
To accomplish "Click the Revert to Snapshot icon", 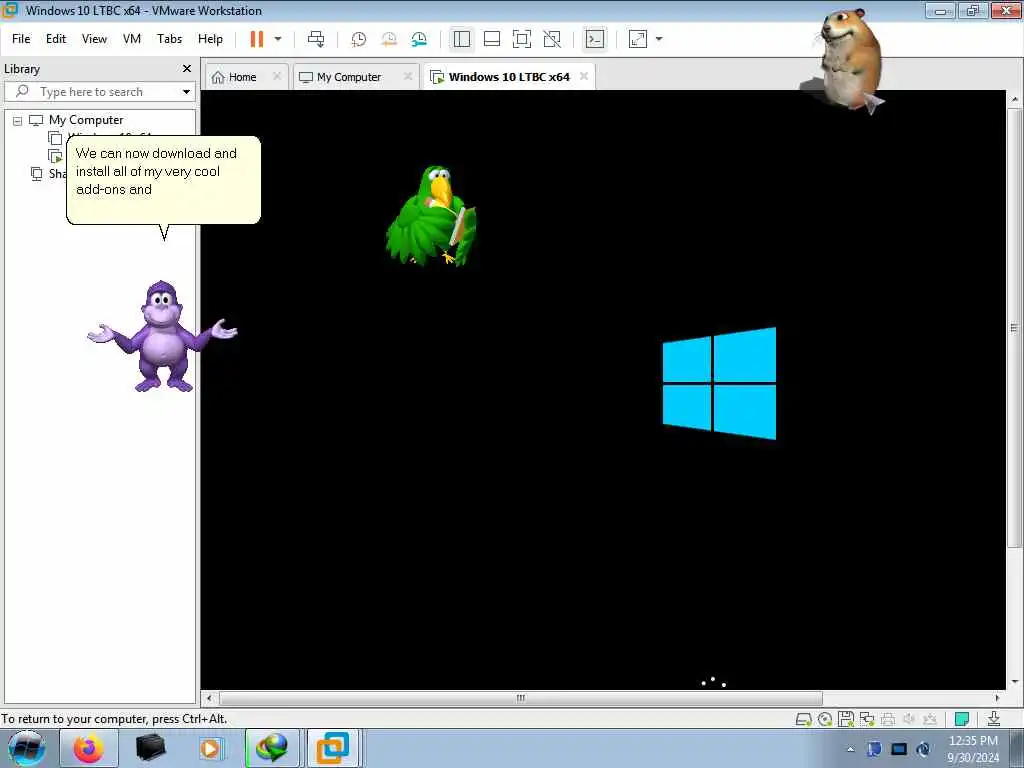I will coord(389,39).
